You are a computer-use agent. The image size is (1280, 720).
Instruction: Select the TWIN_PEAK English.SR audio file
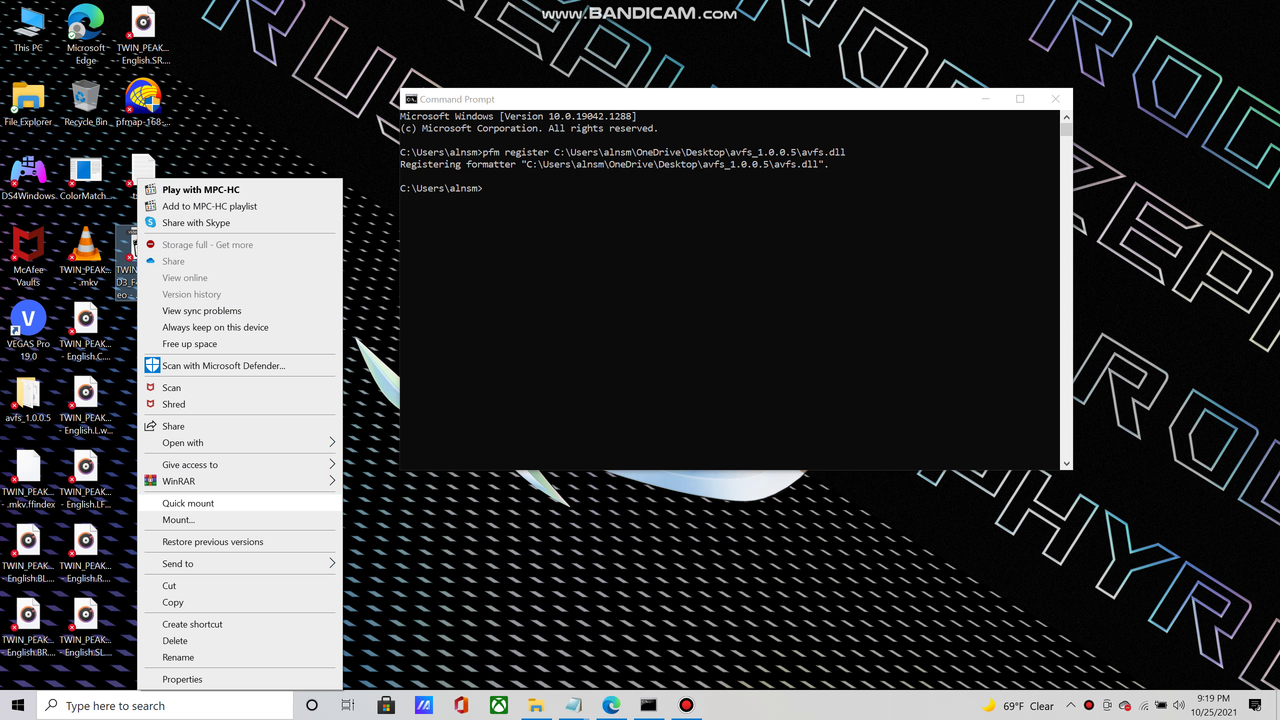pos(143,35)
